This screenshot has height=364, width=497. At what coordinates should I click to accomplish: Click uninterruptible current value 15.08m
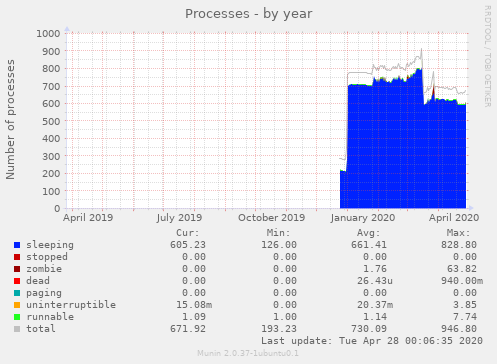(x=194, y=305)
